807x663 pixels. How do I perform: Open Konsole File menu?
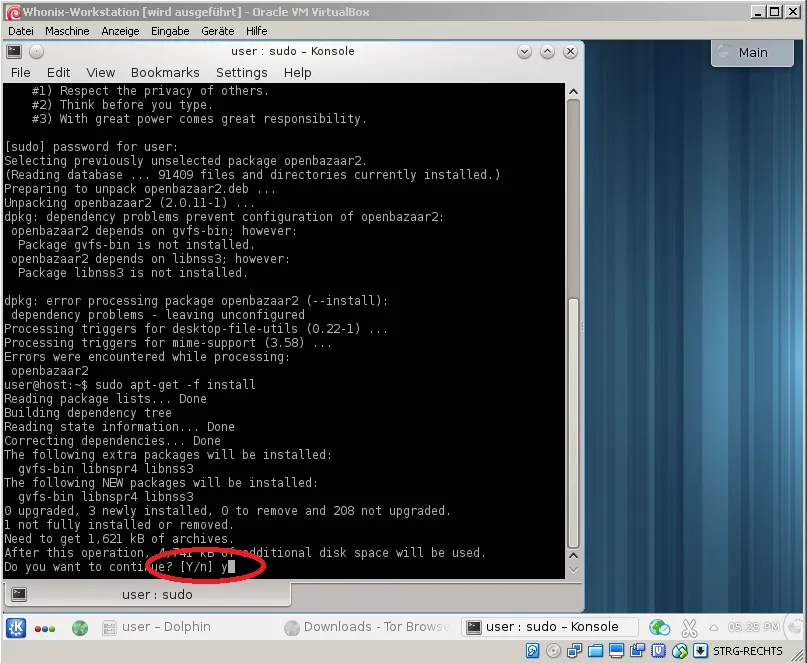pos(21,73)
